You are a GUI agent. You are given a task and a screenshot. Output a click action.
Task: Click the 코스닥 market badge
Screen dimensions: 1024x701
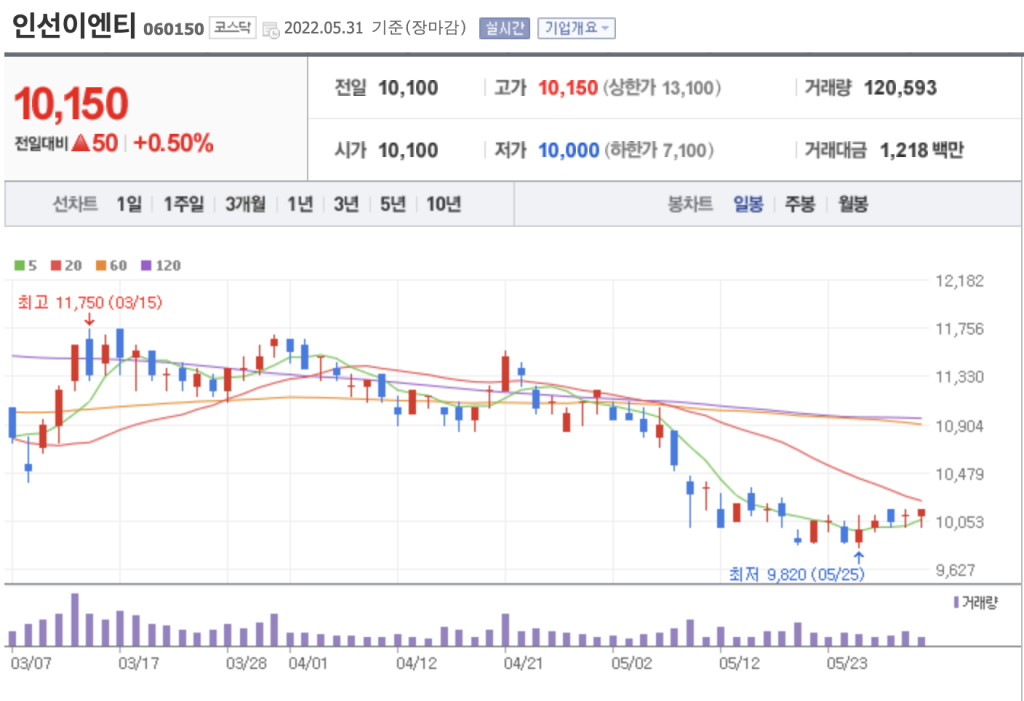[233, 28]
